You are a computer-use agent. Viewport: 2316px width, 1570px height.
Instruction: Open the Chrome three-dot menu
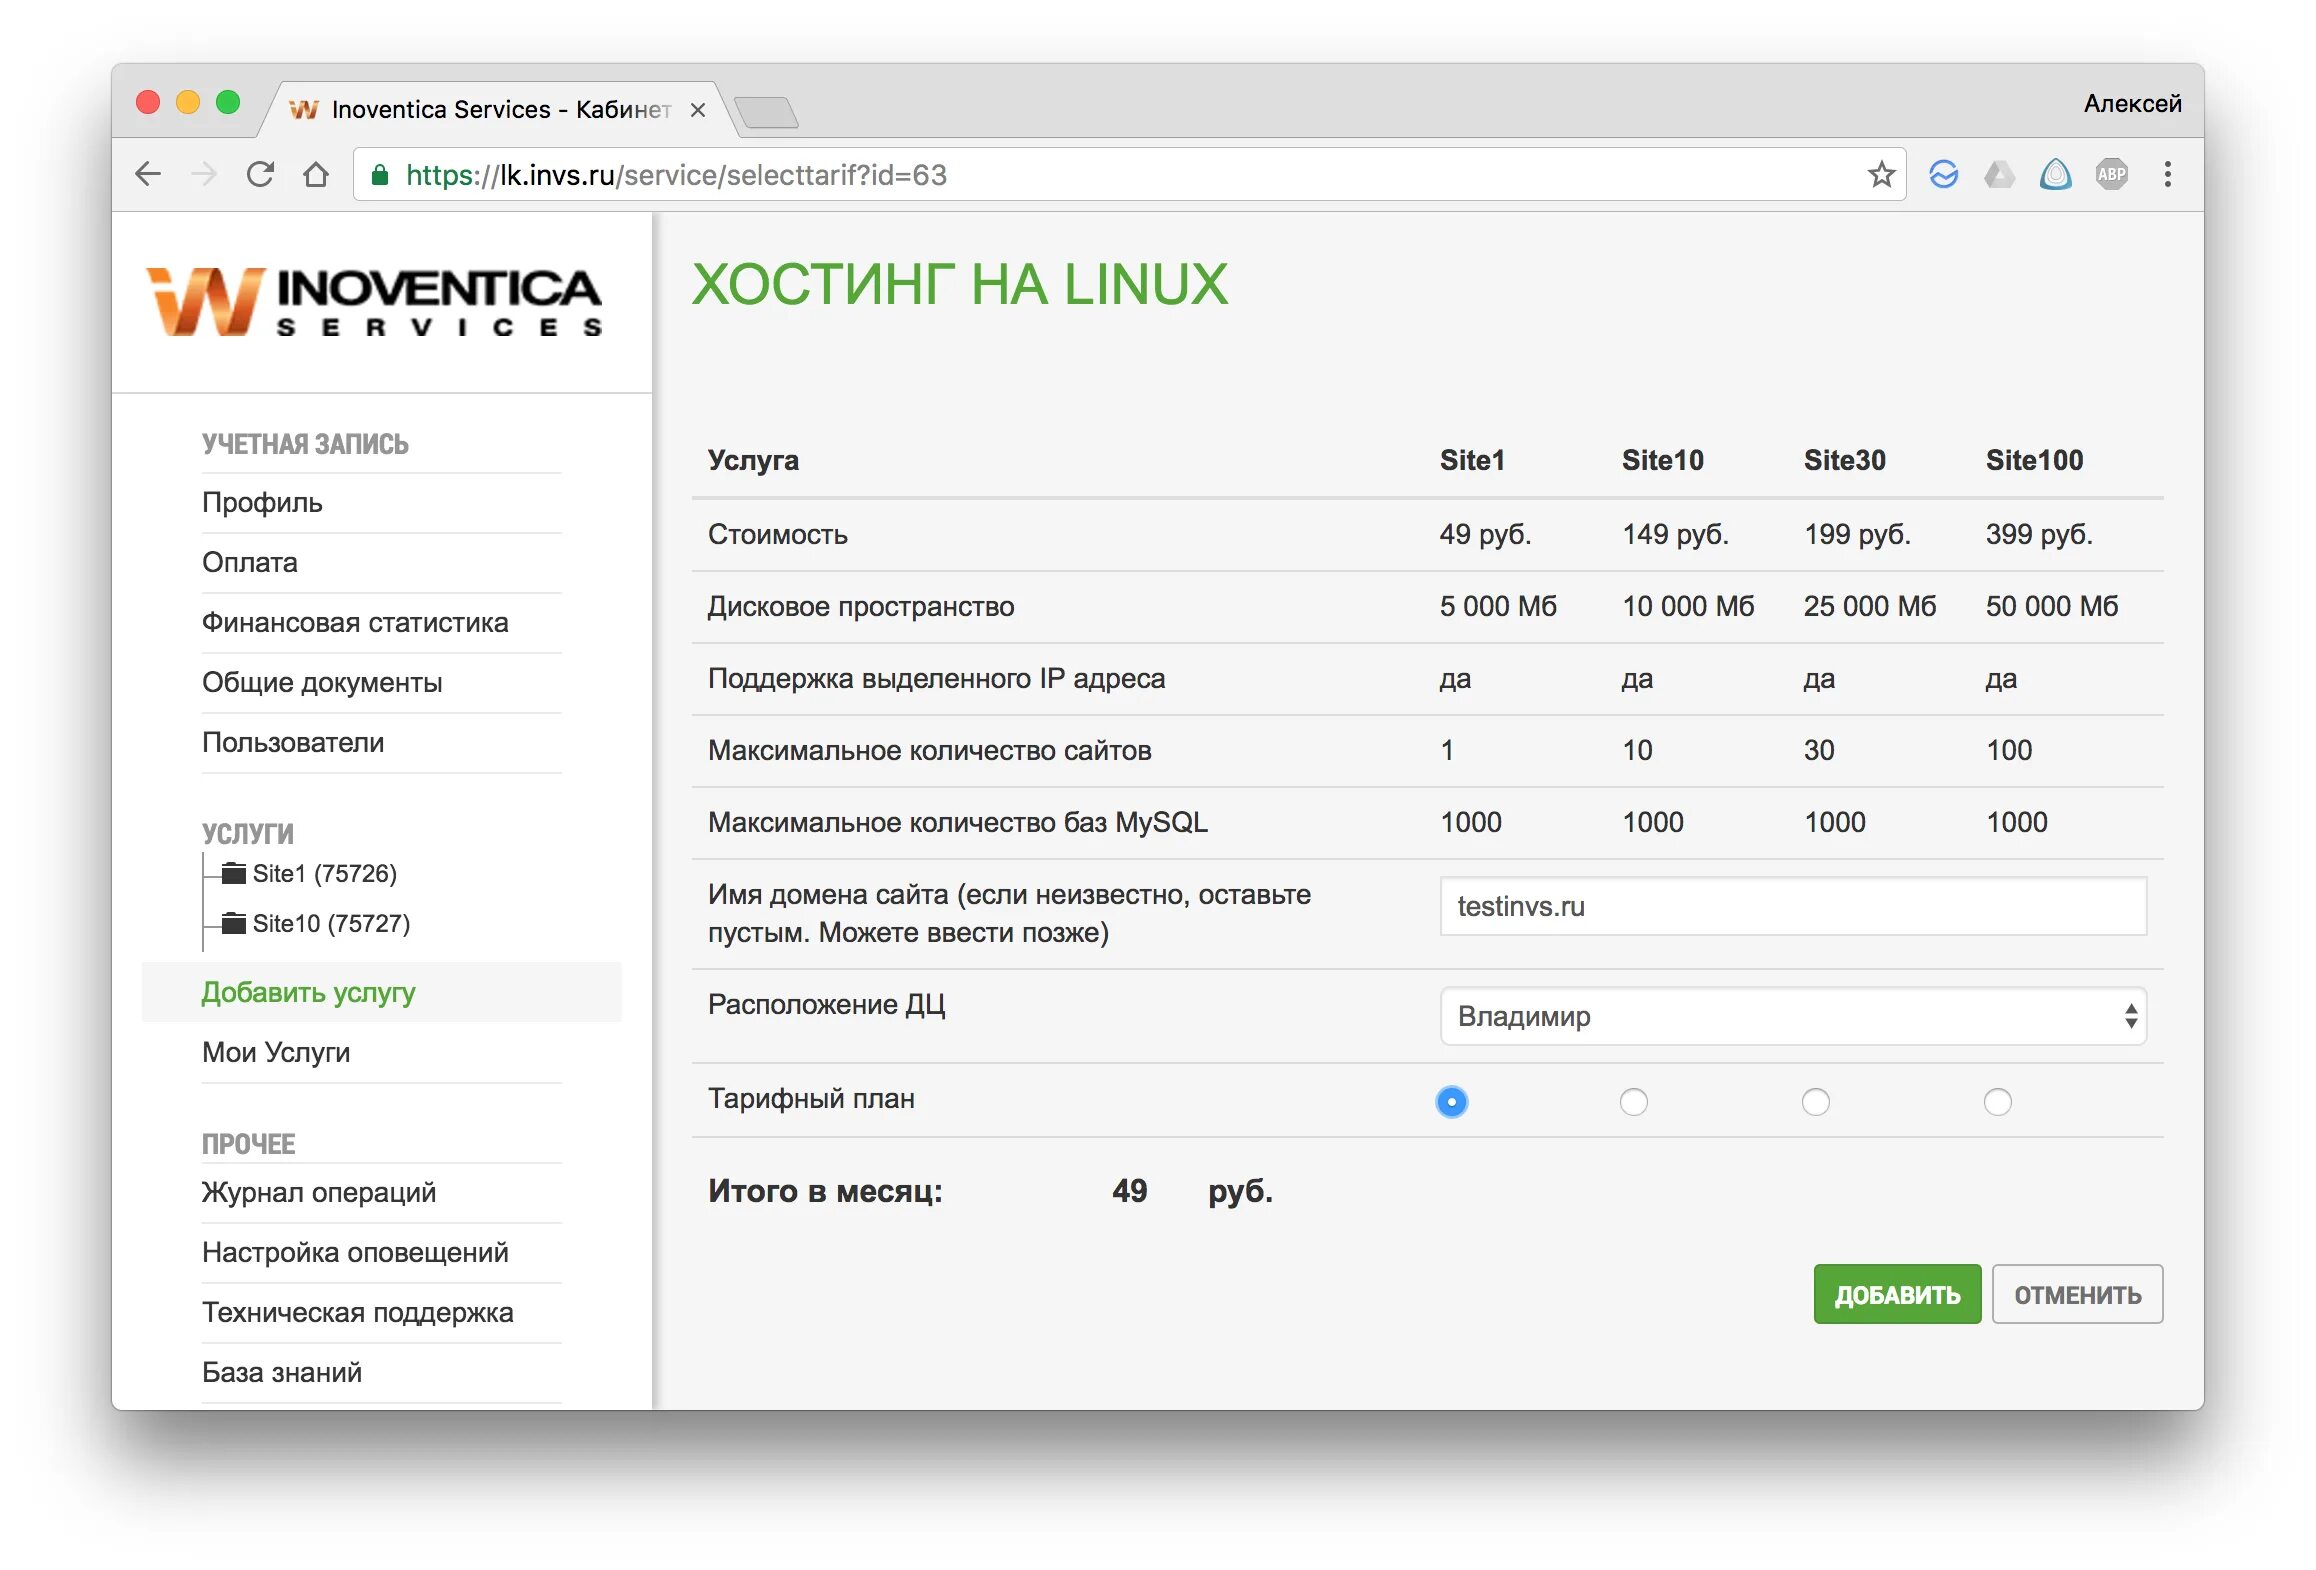(x=2167, y=174)
